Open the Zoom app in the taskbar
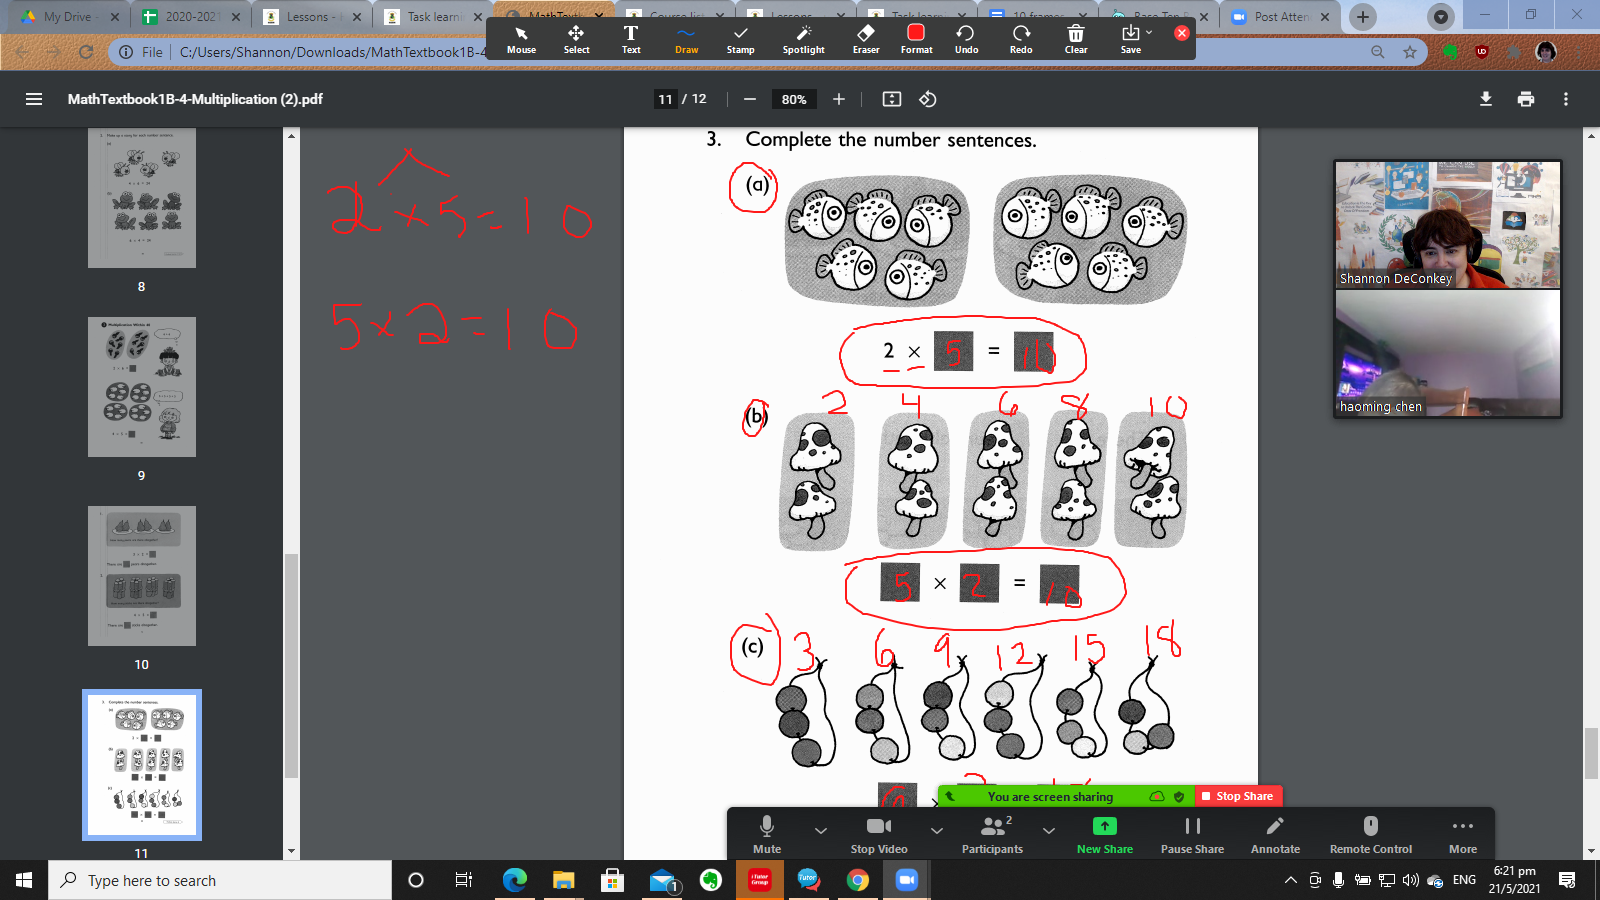1600x900 pixels. pos(906,880)
